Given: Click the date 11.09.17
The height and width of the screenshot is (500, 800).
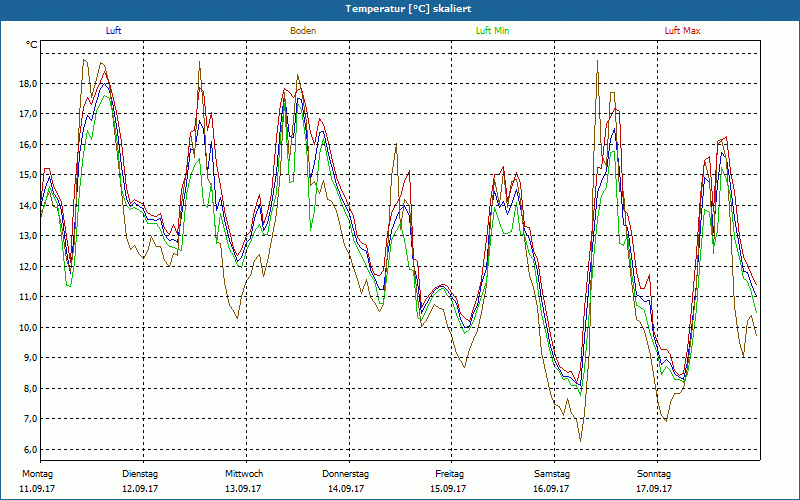Looking at the screenshot, I should tap(37, 489).
